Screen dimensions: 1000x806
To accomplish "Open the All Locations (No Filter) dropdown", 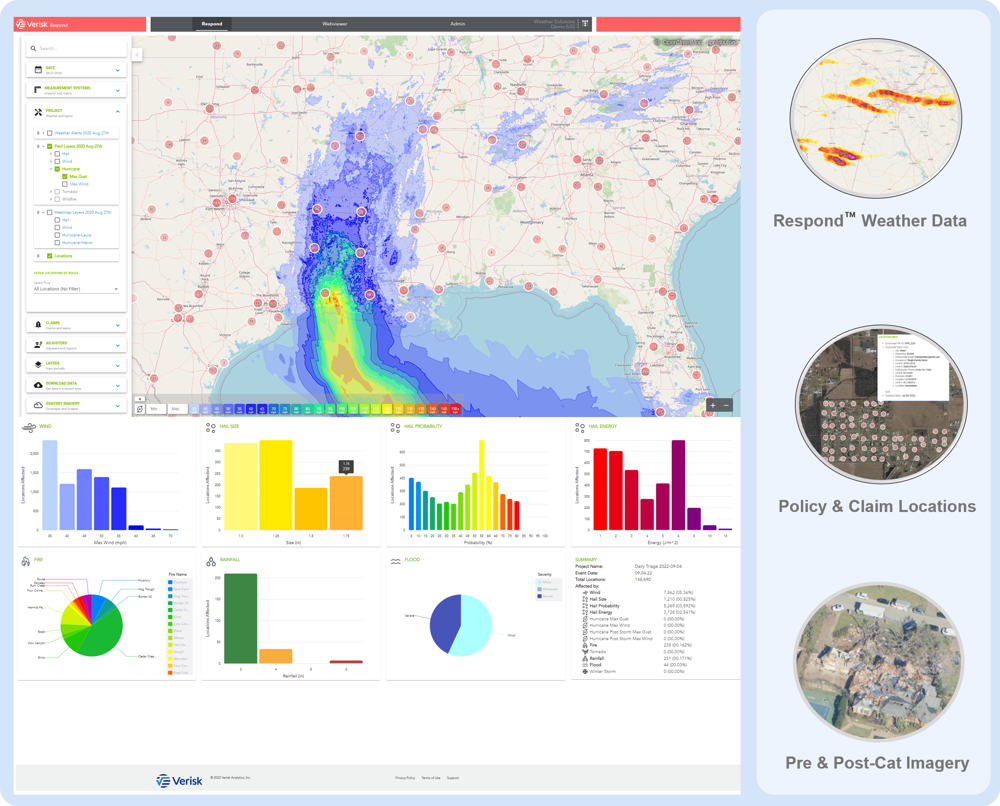I will [x=77, y=288].
